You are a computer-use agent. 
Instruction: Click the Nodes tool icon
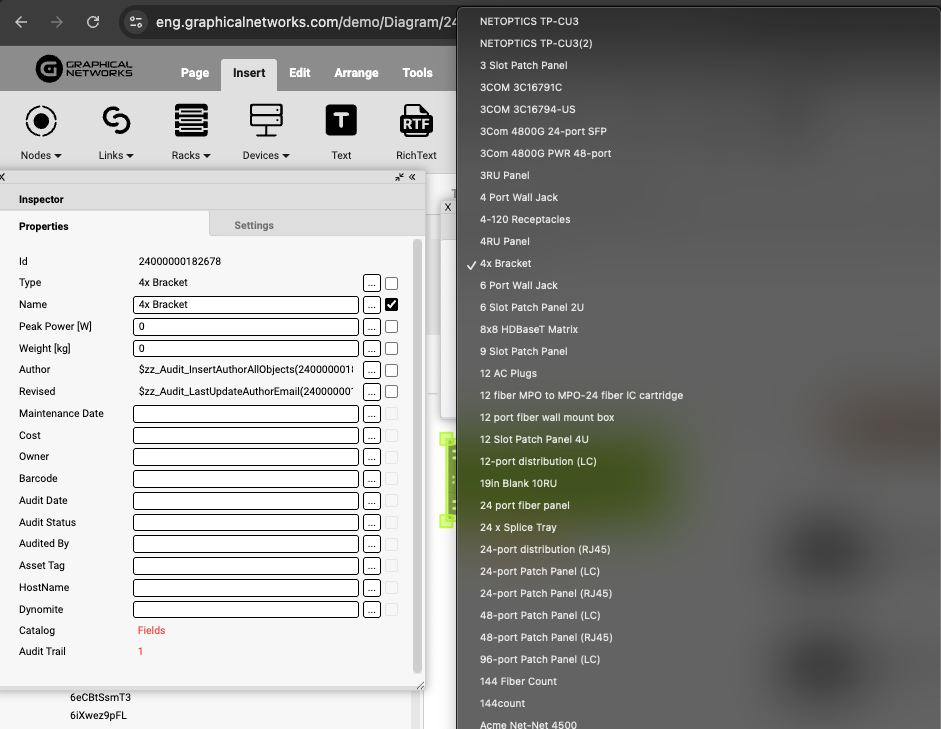(x=40, y=121)
